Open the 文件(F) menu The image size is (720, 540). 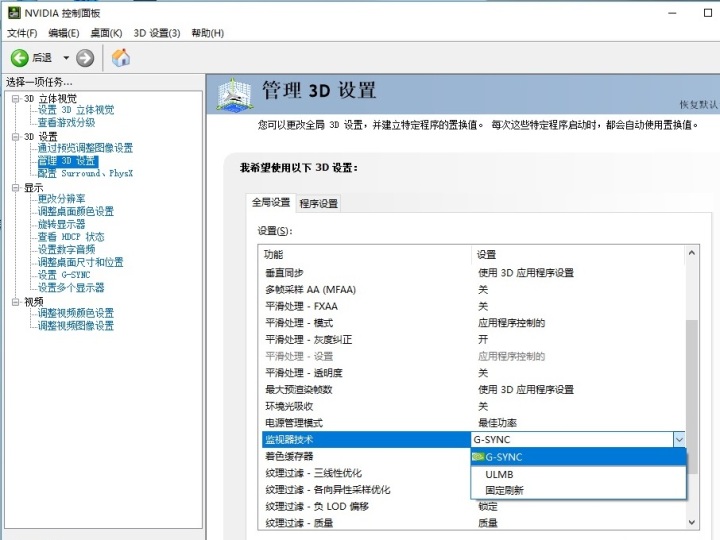pyautogui.click(x=22, y=33)
